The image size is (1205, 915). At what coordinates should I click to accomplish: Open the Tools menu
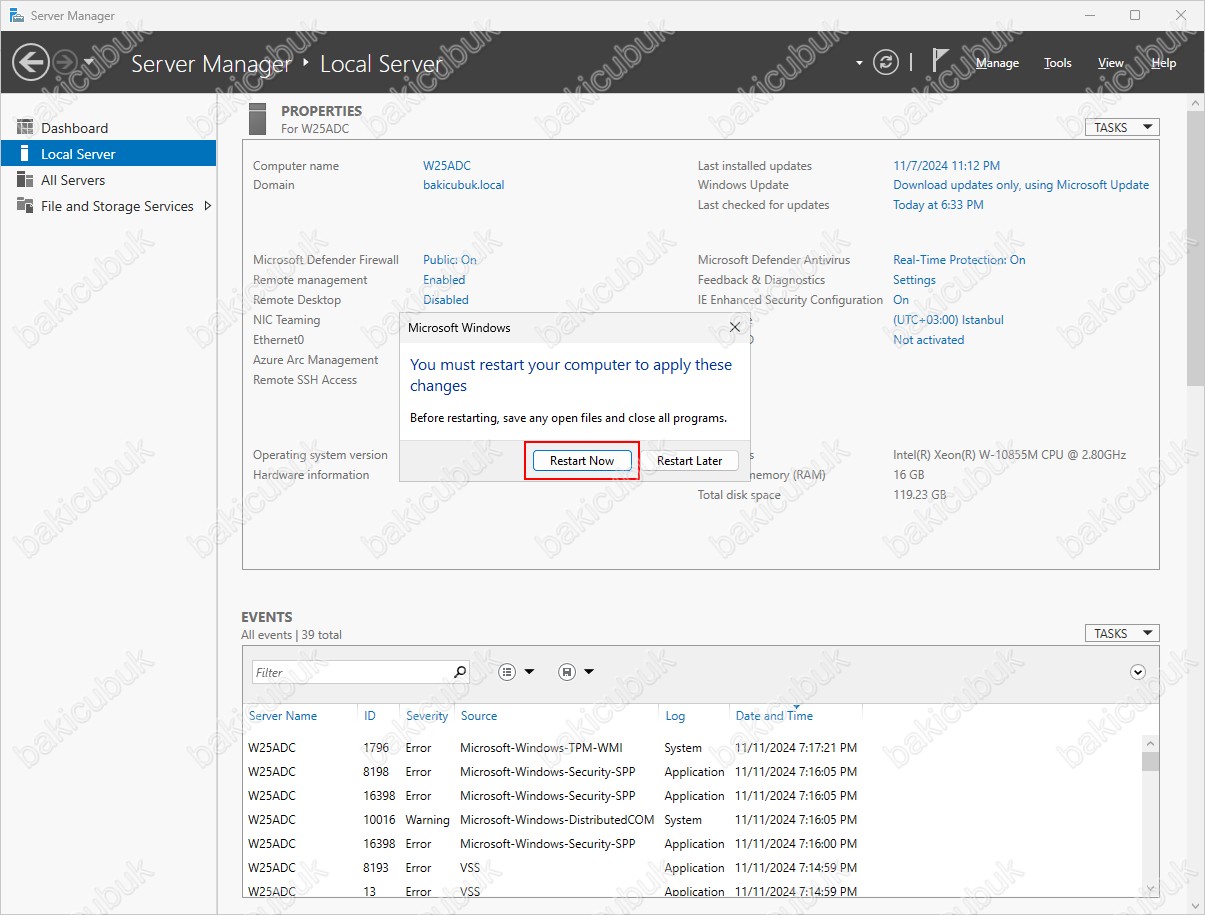point(1057,62)
